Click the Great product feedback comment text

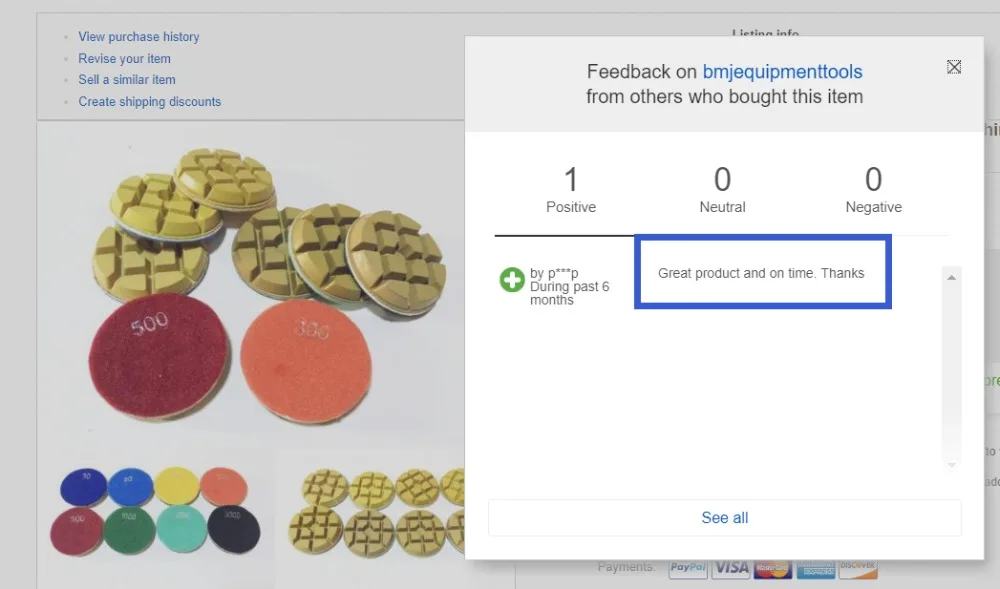click(761, 273)
